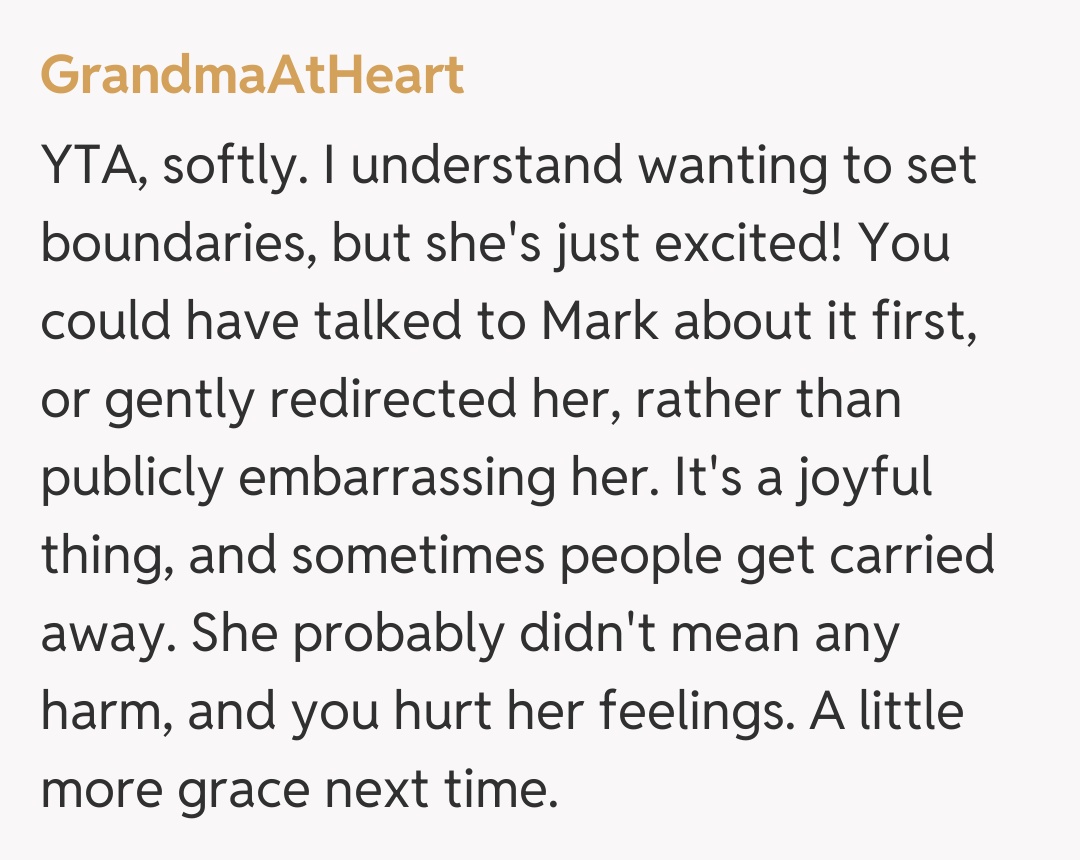Click the word 'understand' in first line

pyautogui.click(x=488, y=166)
